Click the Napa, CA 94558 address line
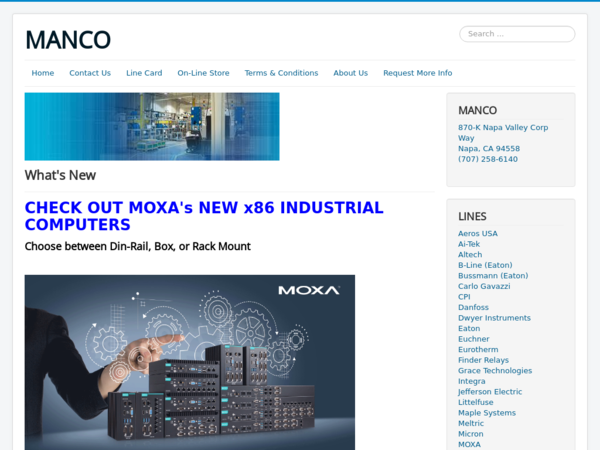Screen dimensions: 600x450 [x=489, y=148]
